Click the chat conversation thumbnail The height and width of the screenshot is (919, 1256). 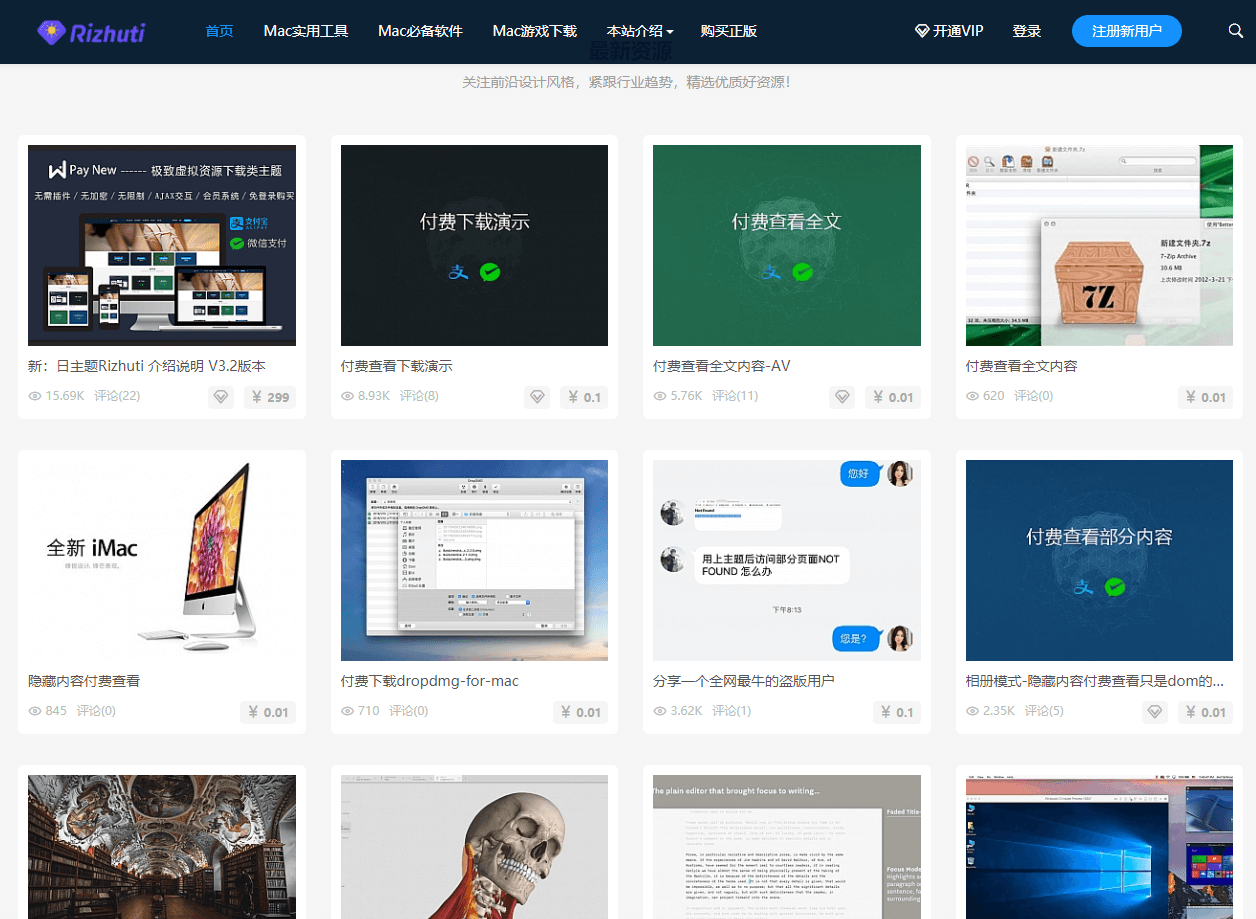(787, 560)
